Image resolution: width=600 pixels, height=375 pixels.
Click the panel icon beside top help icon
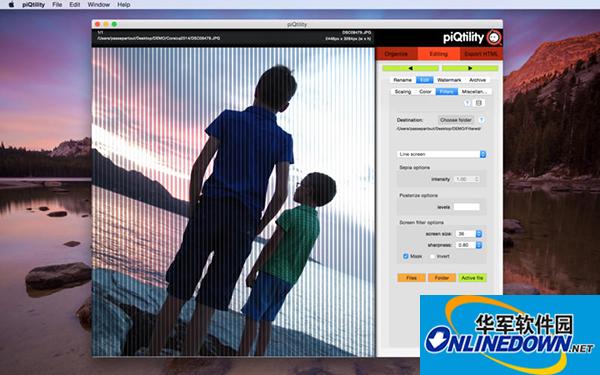(478, 103)
